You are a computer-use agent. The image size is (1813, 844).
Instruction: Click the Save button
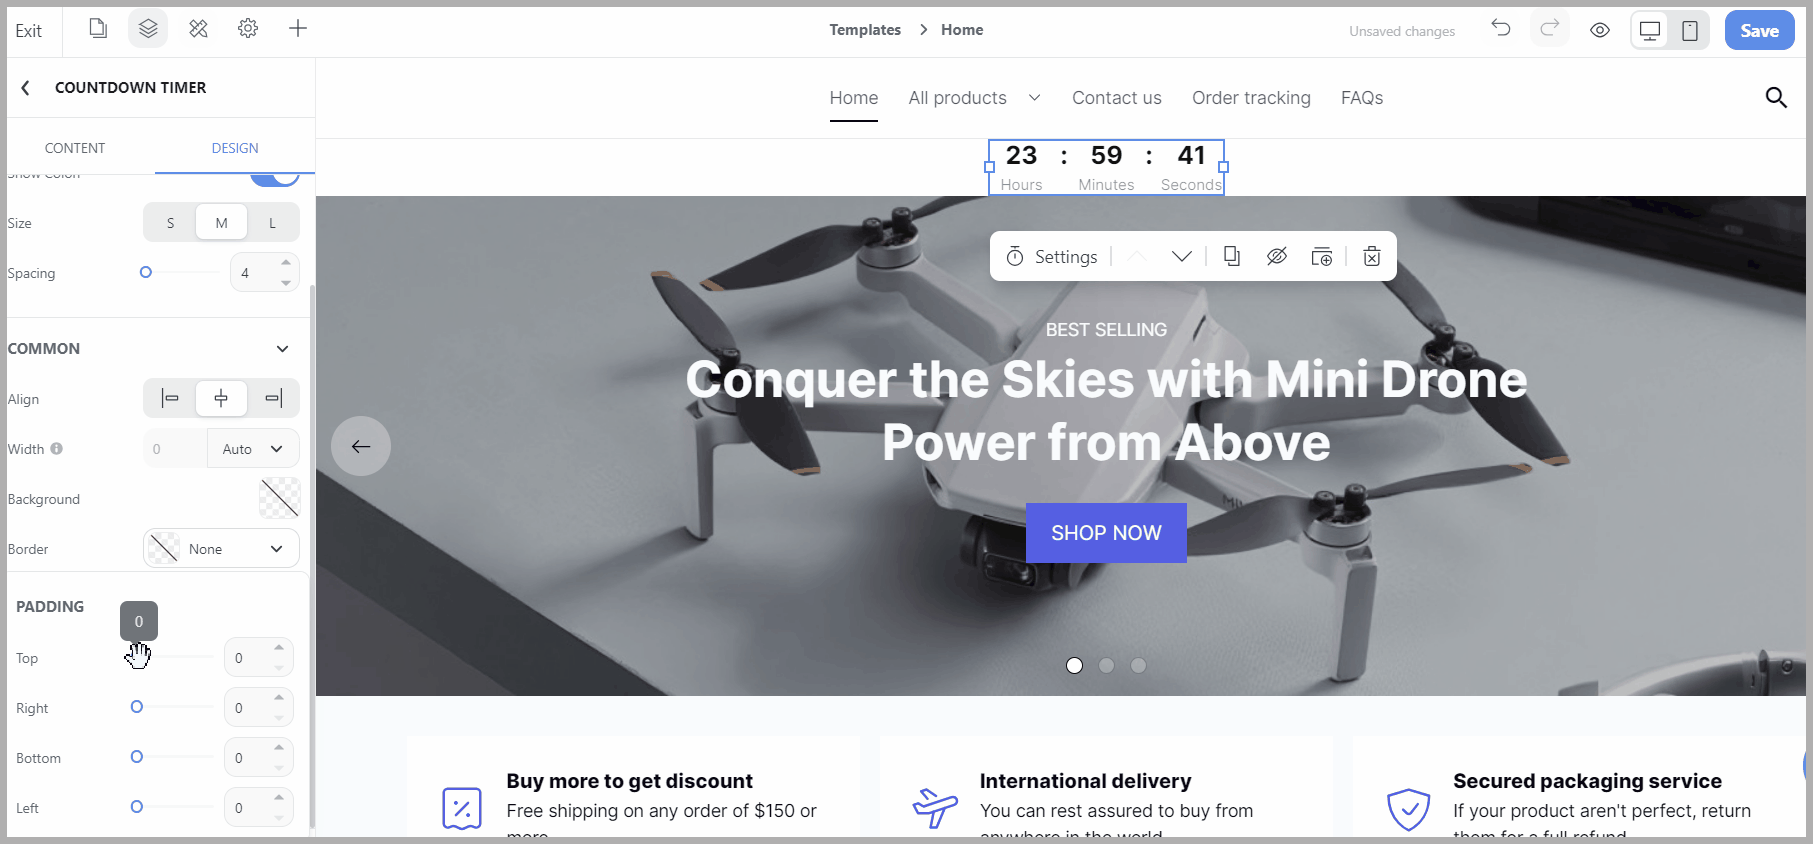tap(1759, 30)
